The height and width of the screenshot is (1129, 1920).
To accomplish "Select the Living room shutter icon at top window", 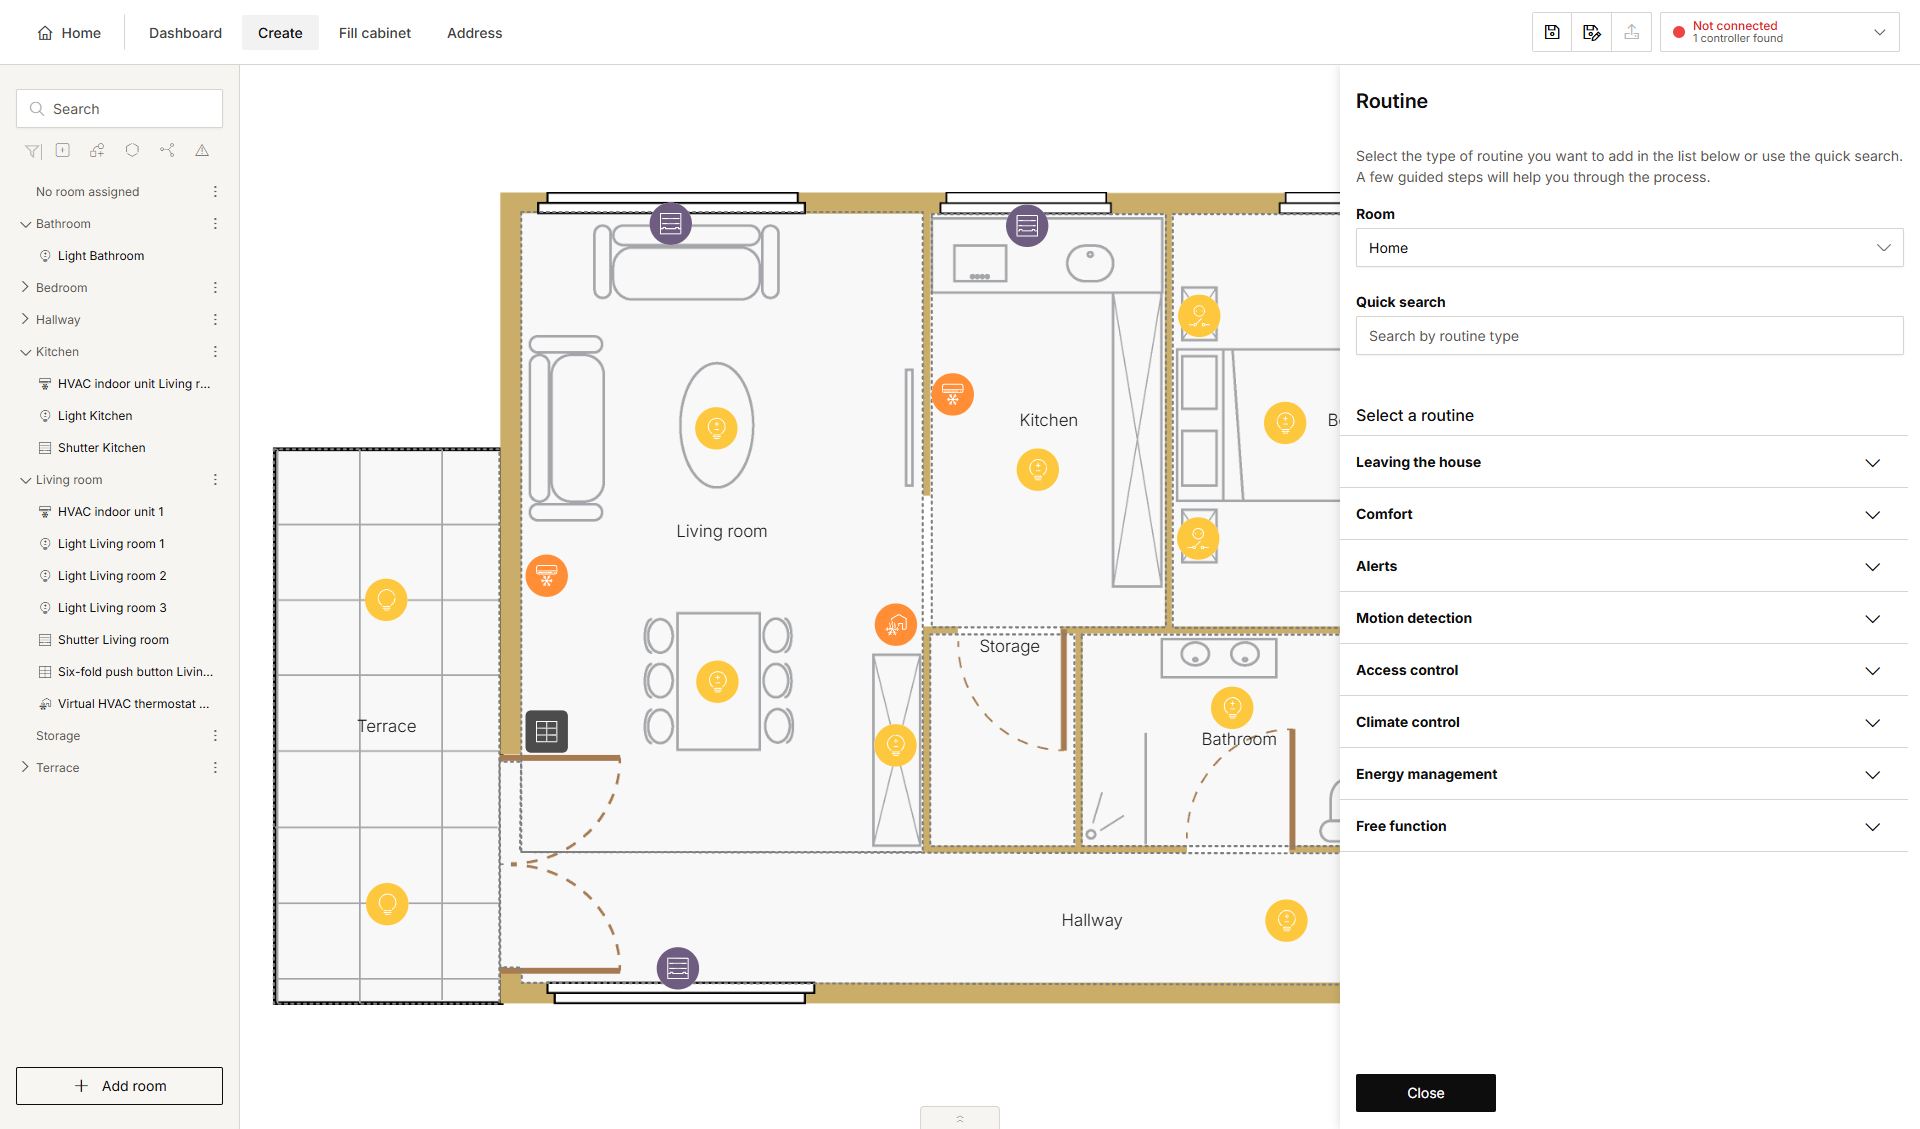I will pyautogui.click(x=671, y=224).
